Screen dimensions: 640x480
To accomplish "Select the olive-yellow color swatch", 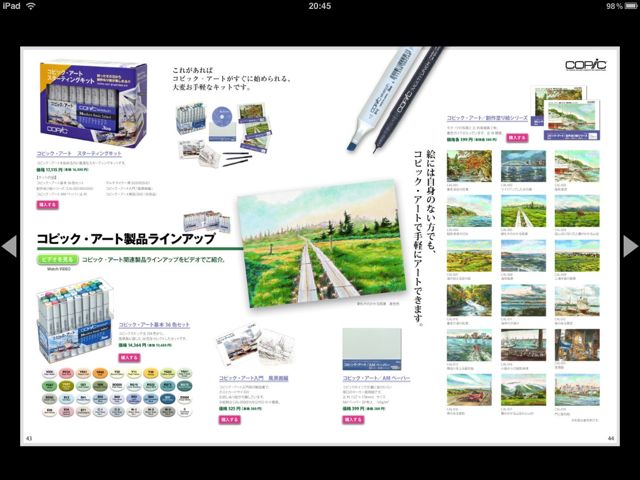I will [x=66, y=386].
